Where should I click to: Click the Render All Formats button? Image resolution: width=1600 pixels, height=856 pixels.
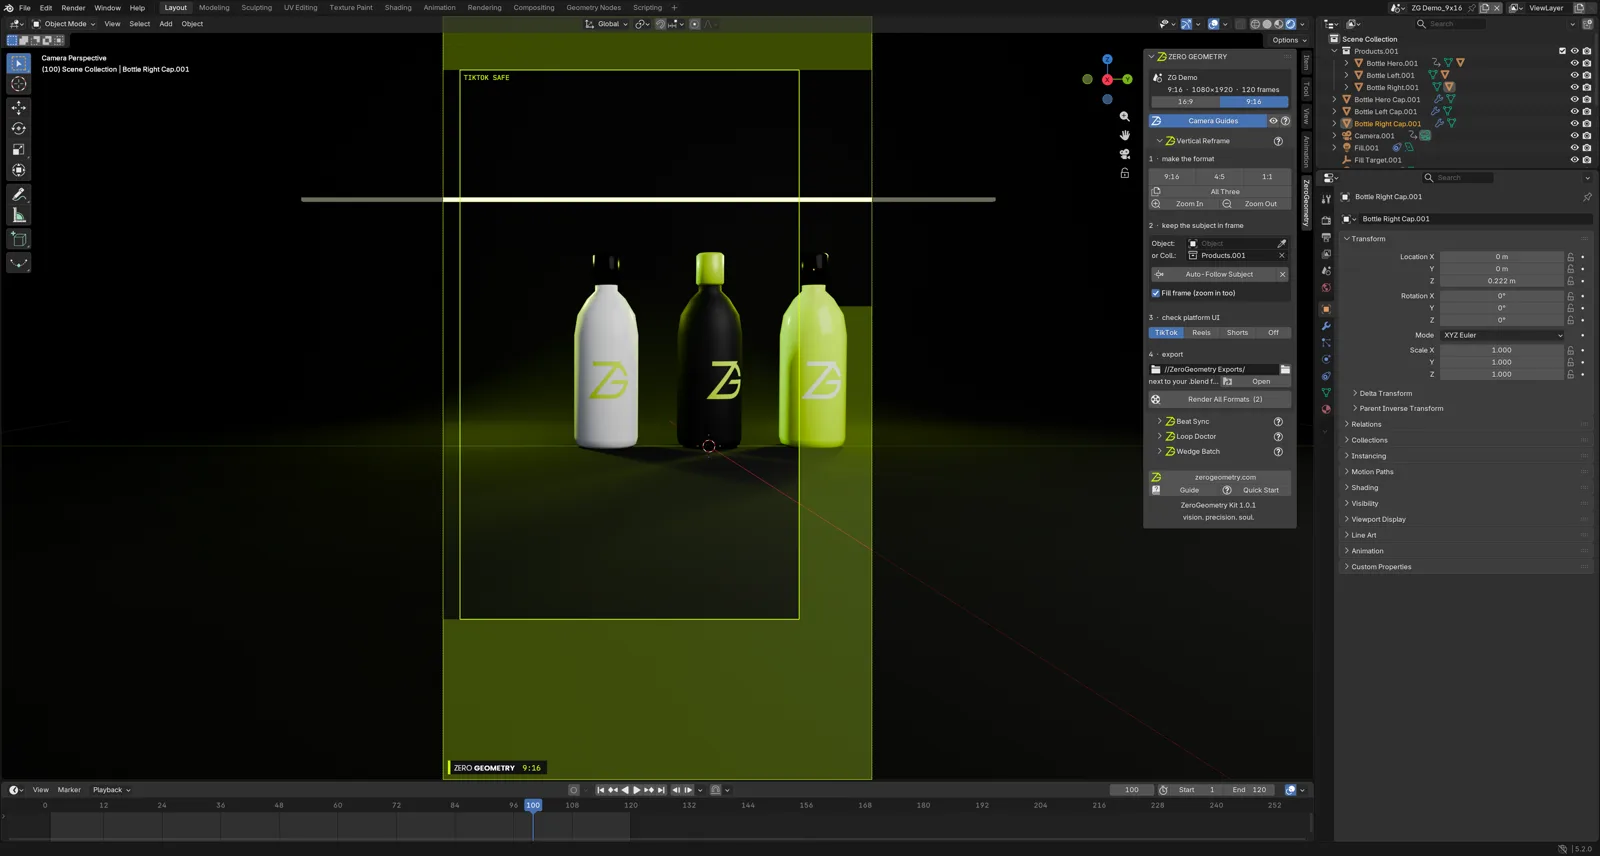[1219, 399]
